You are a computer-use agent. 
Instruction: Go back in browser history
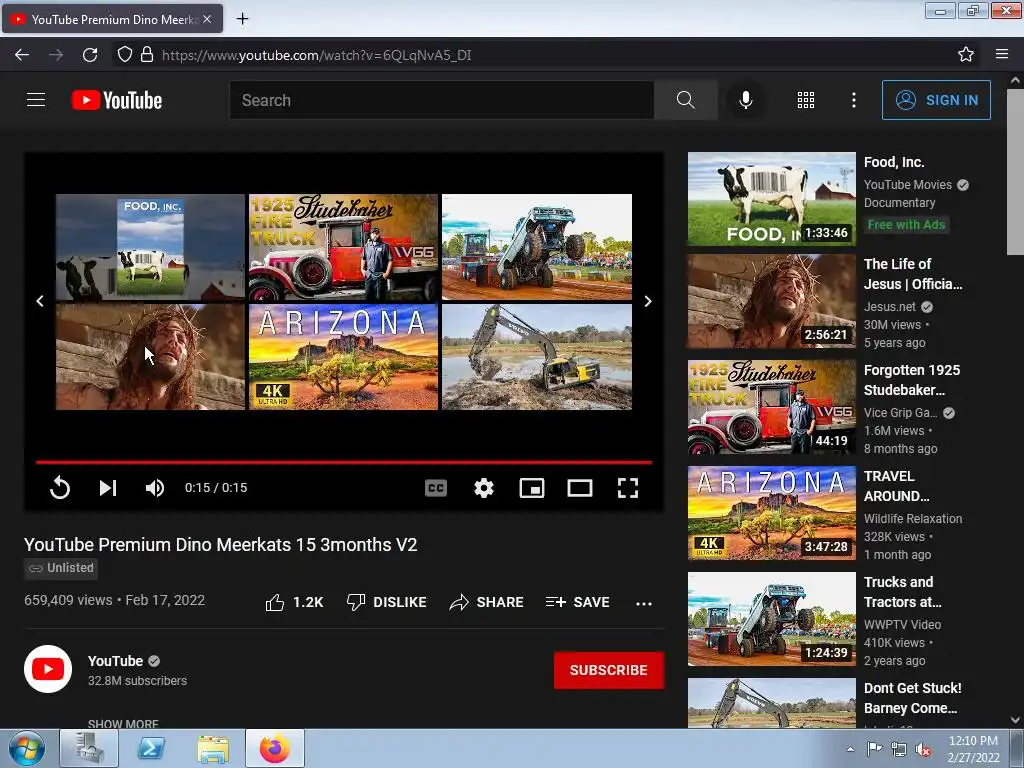[22, 55]
